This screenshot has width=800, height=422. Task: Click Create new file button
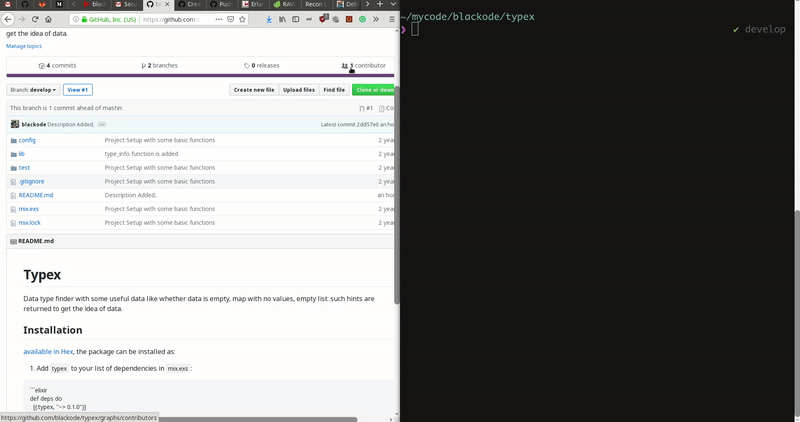point(254,90)
